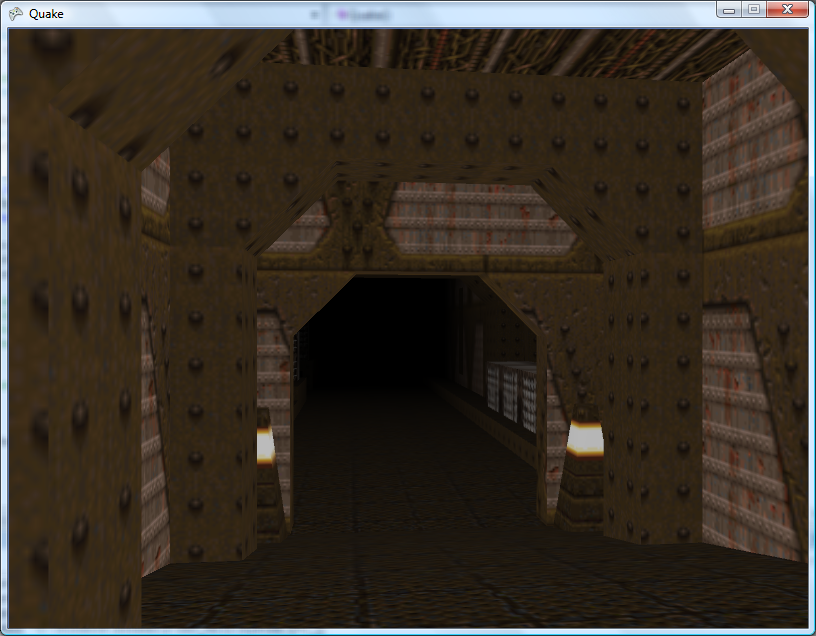The width and height of the screenshot is (816, 636).
Task: Click the glowing lamp left of the doorway
Action: [x=265, y=444]
